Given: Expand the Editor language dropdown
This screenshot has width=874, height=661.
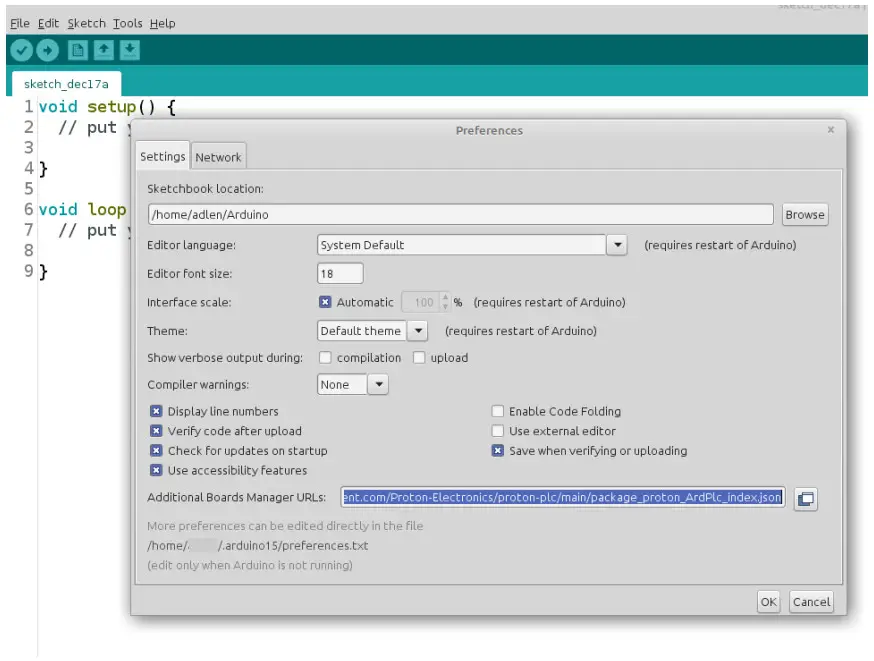Looking at the screenshot, I should 617,245.
